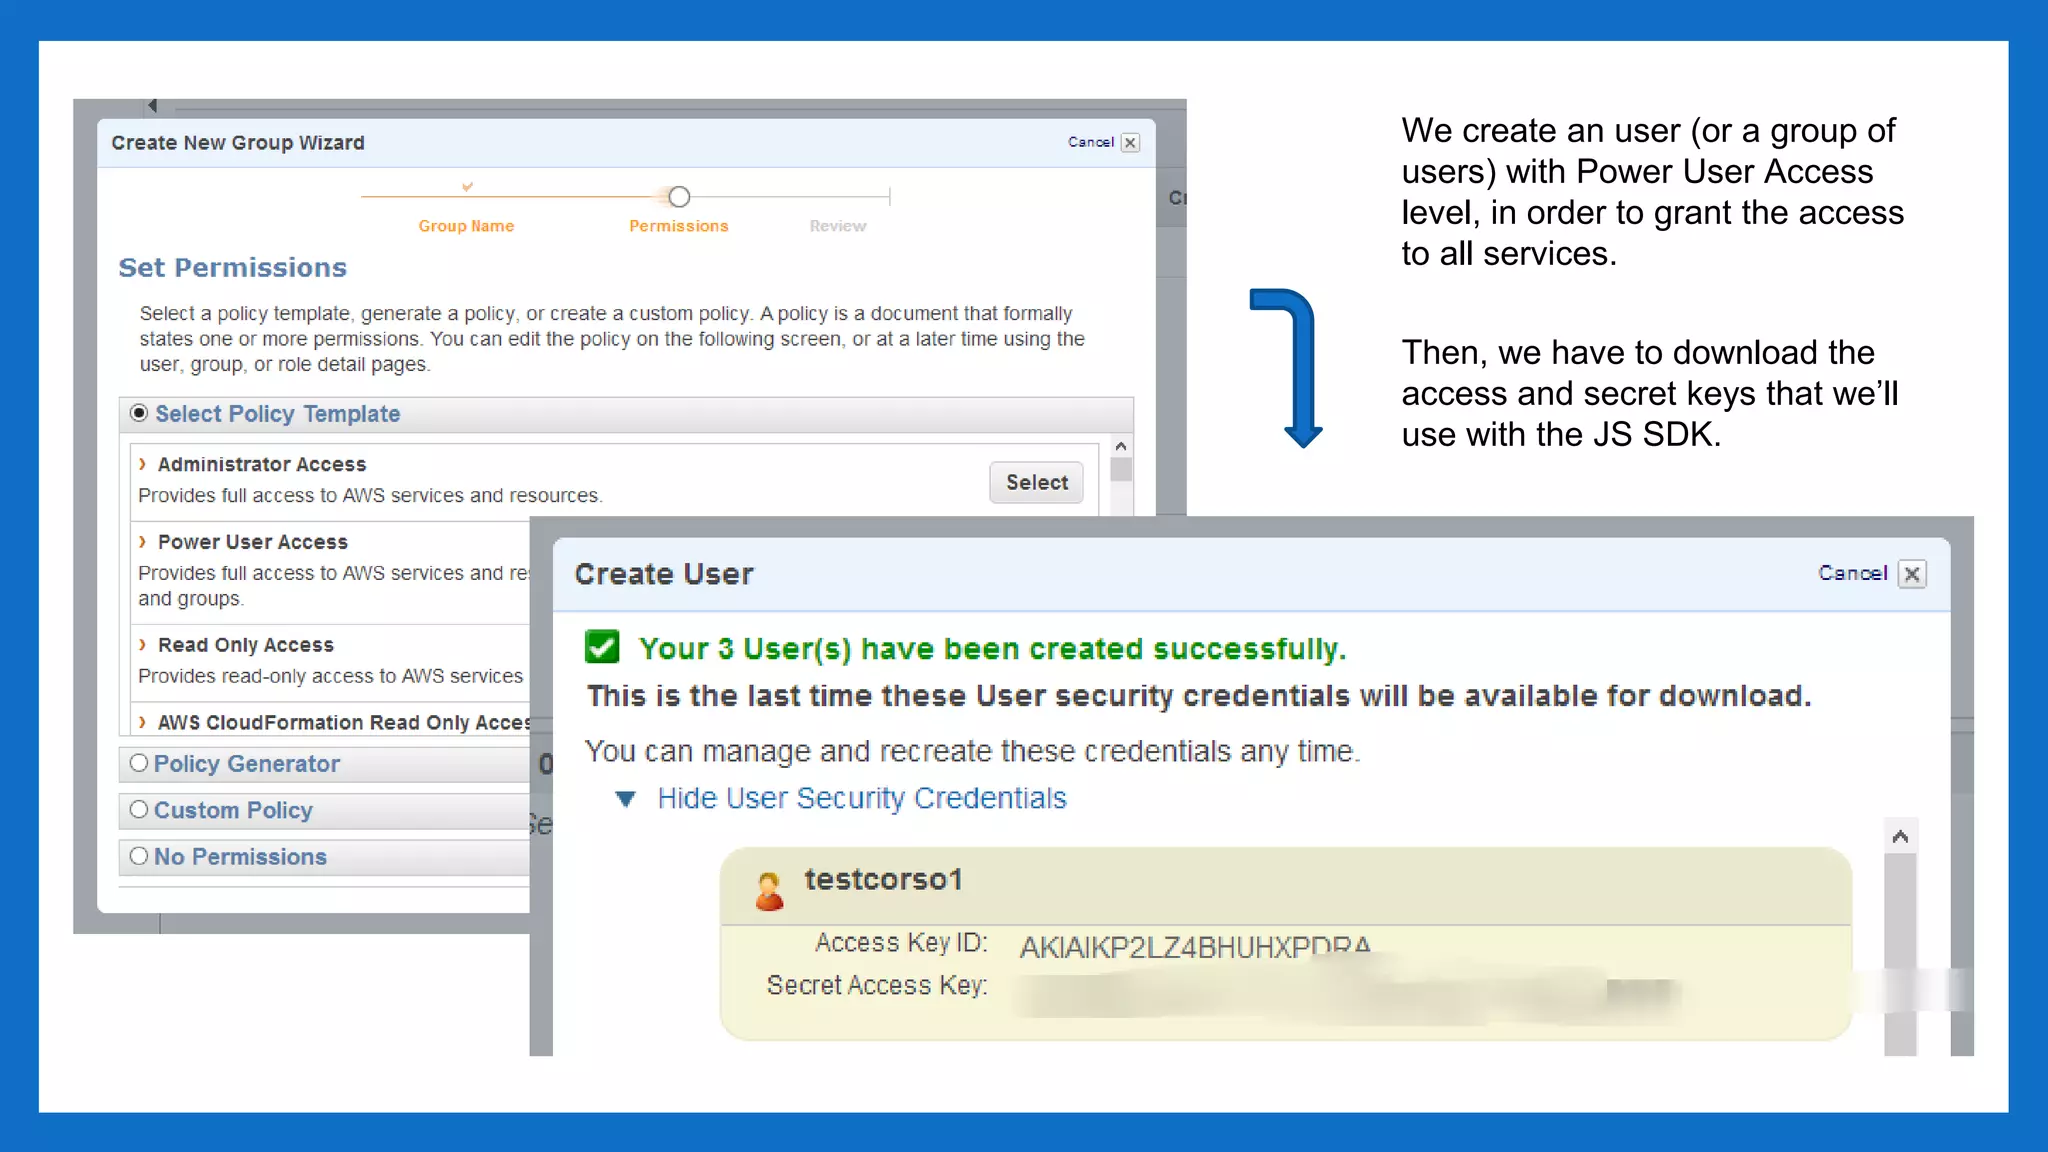Click the Custom Policy label
The height and width of the screenshot is (1152, 2048).
pyautogui.click(x=233, y=810)
